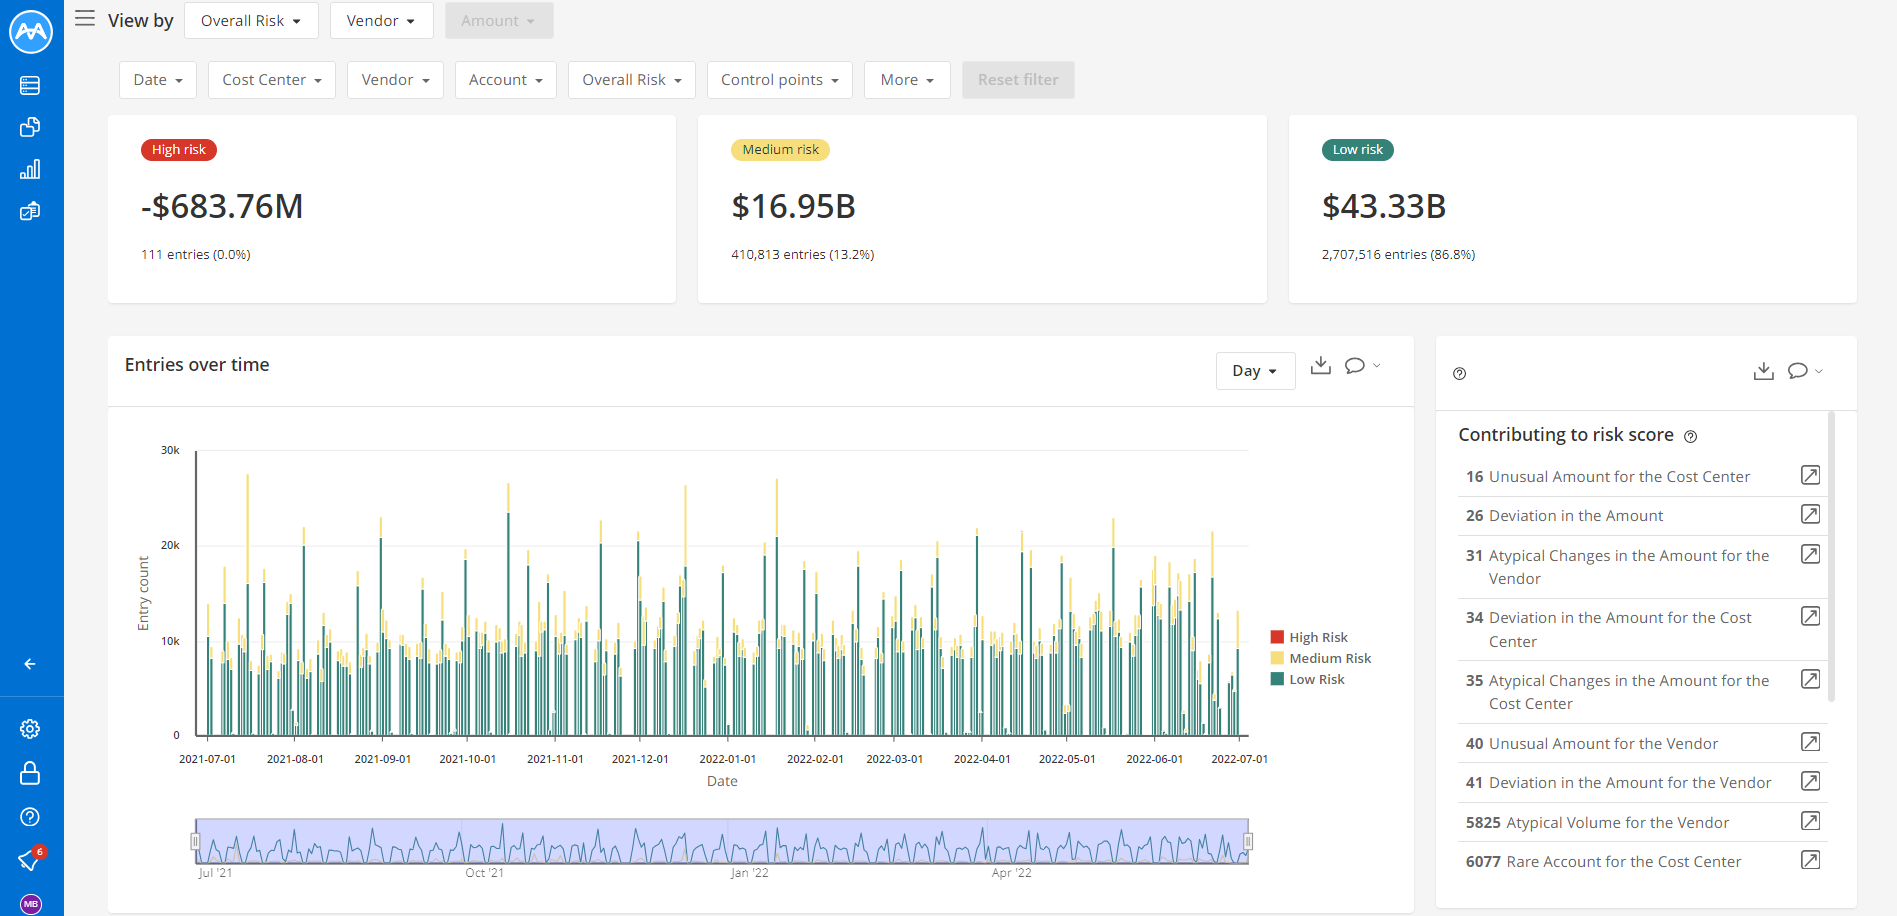Screen dimensions: 1897x916
Task: Toggle Medium Risk series in chart legend
Action: (x=1320, y=658)
